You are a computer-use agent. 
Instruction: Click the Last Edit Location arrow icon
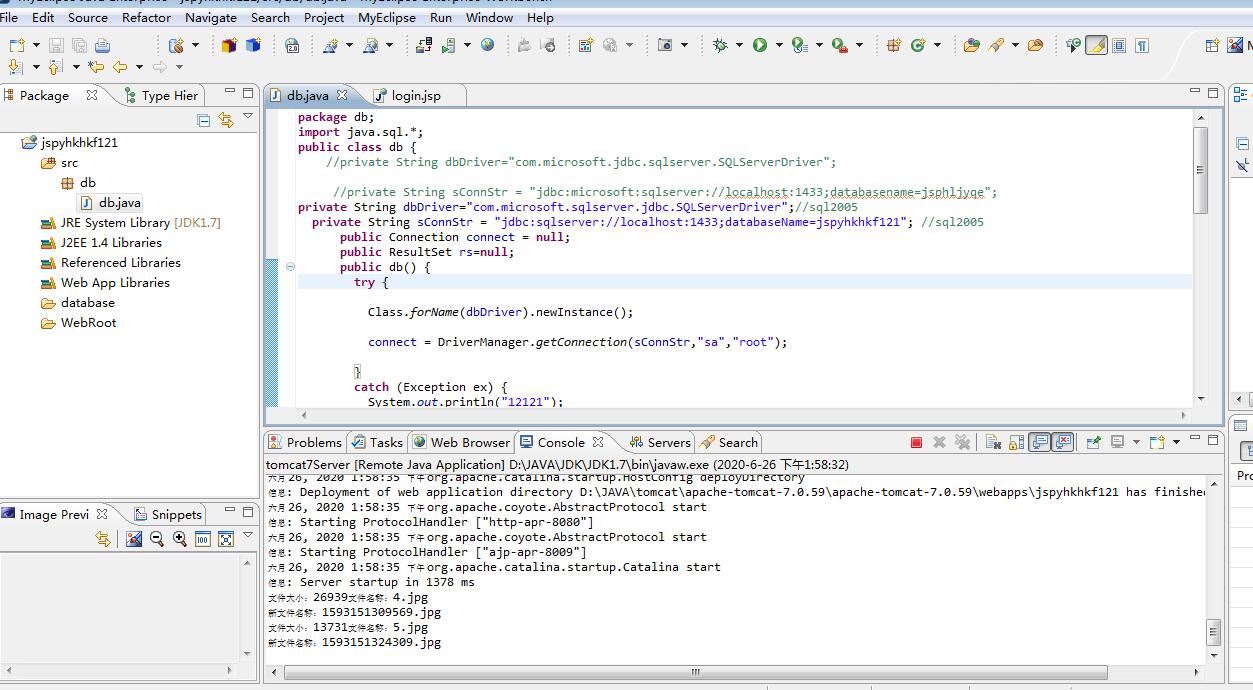pos(96,66)
